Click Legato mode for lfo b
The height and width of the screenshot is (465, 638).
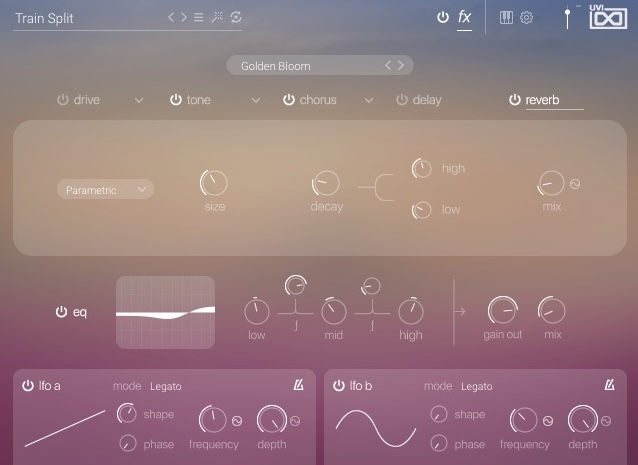pyautogui.click(x=476, y=386)
